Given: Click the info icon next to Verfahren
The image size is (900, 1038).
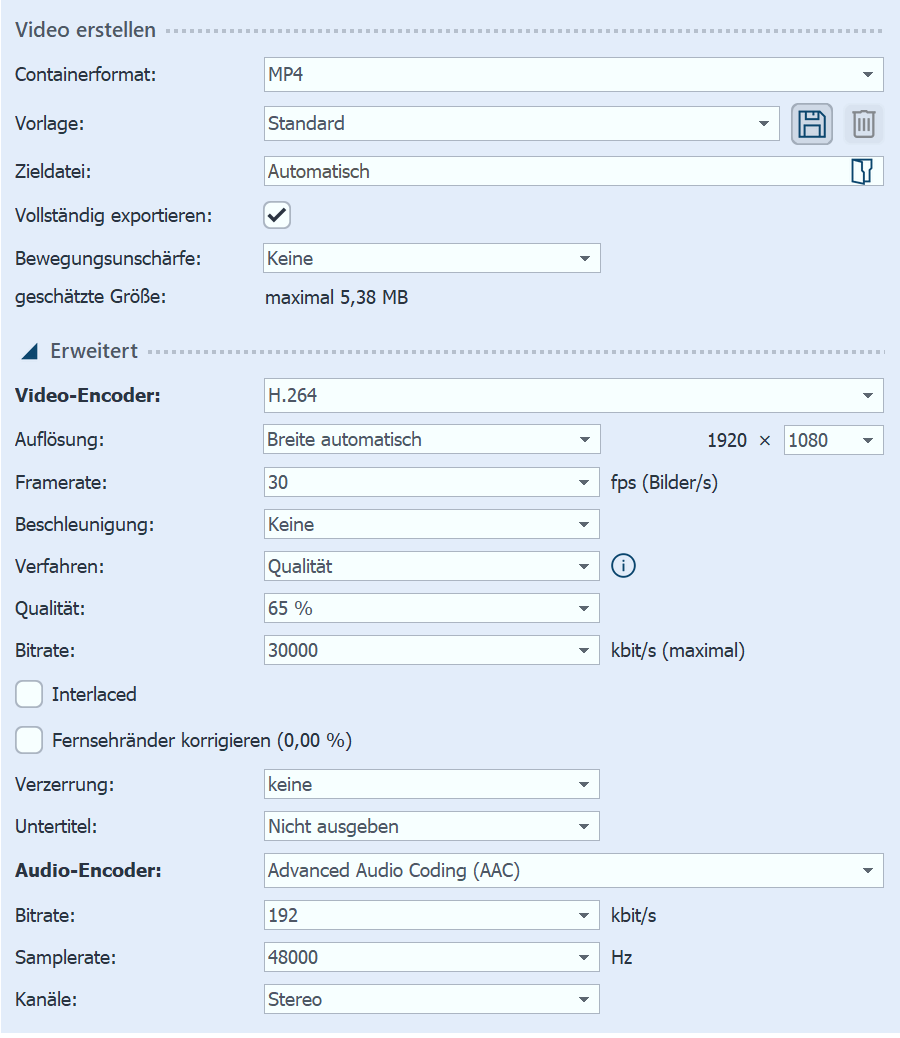Looking at the screenshot, I should click(x=623, y=566).
